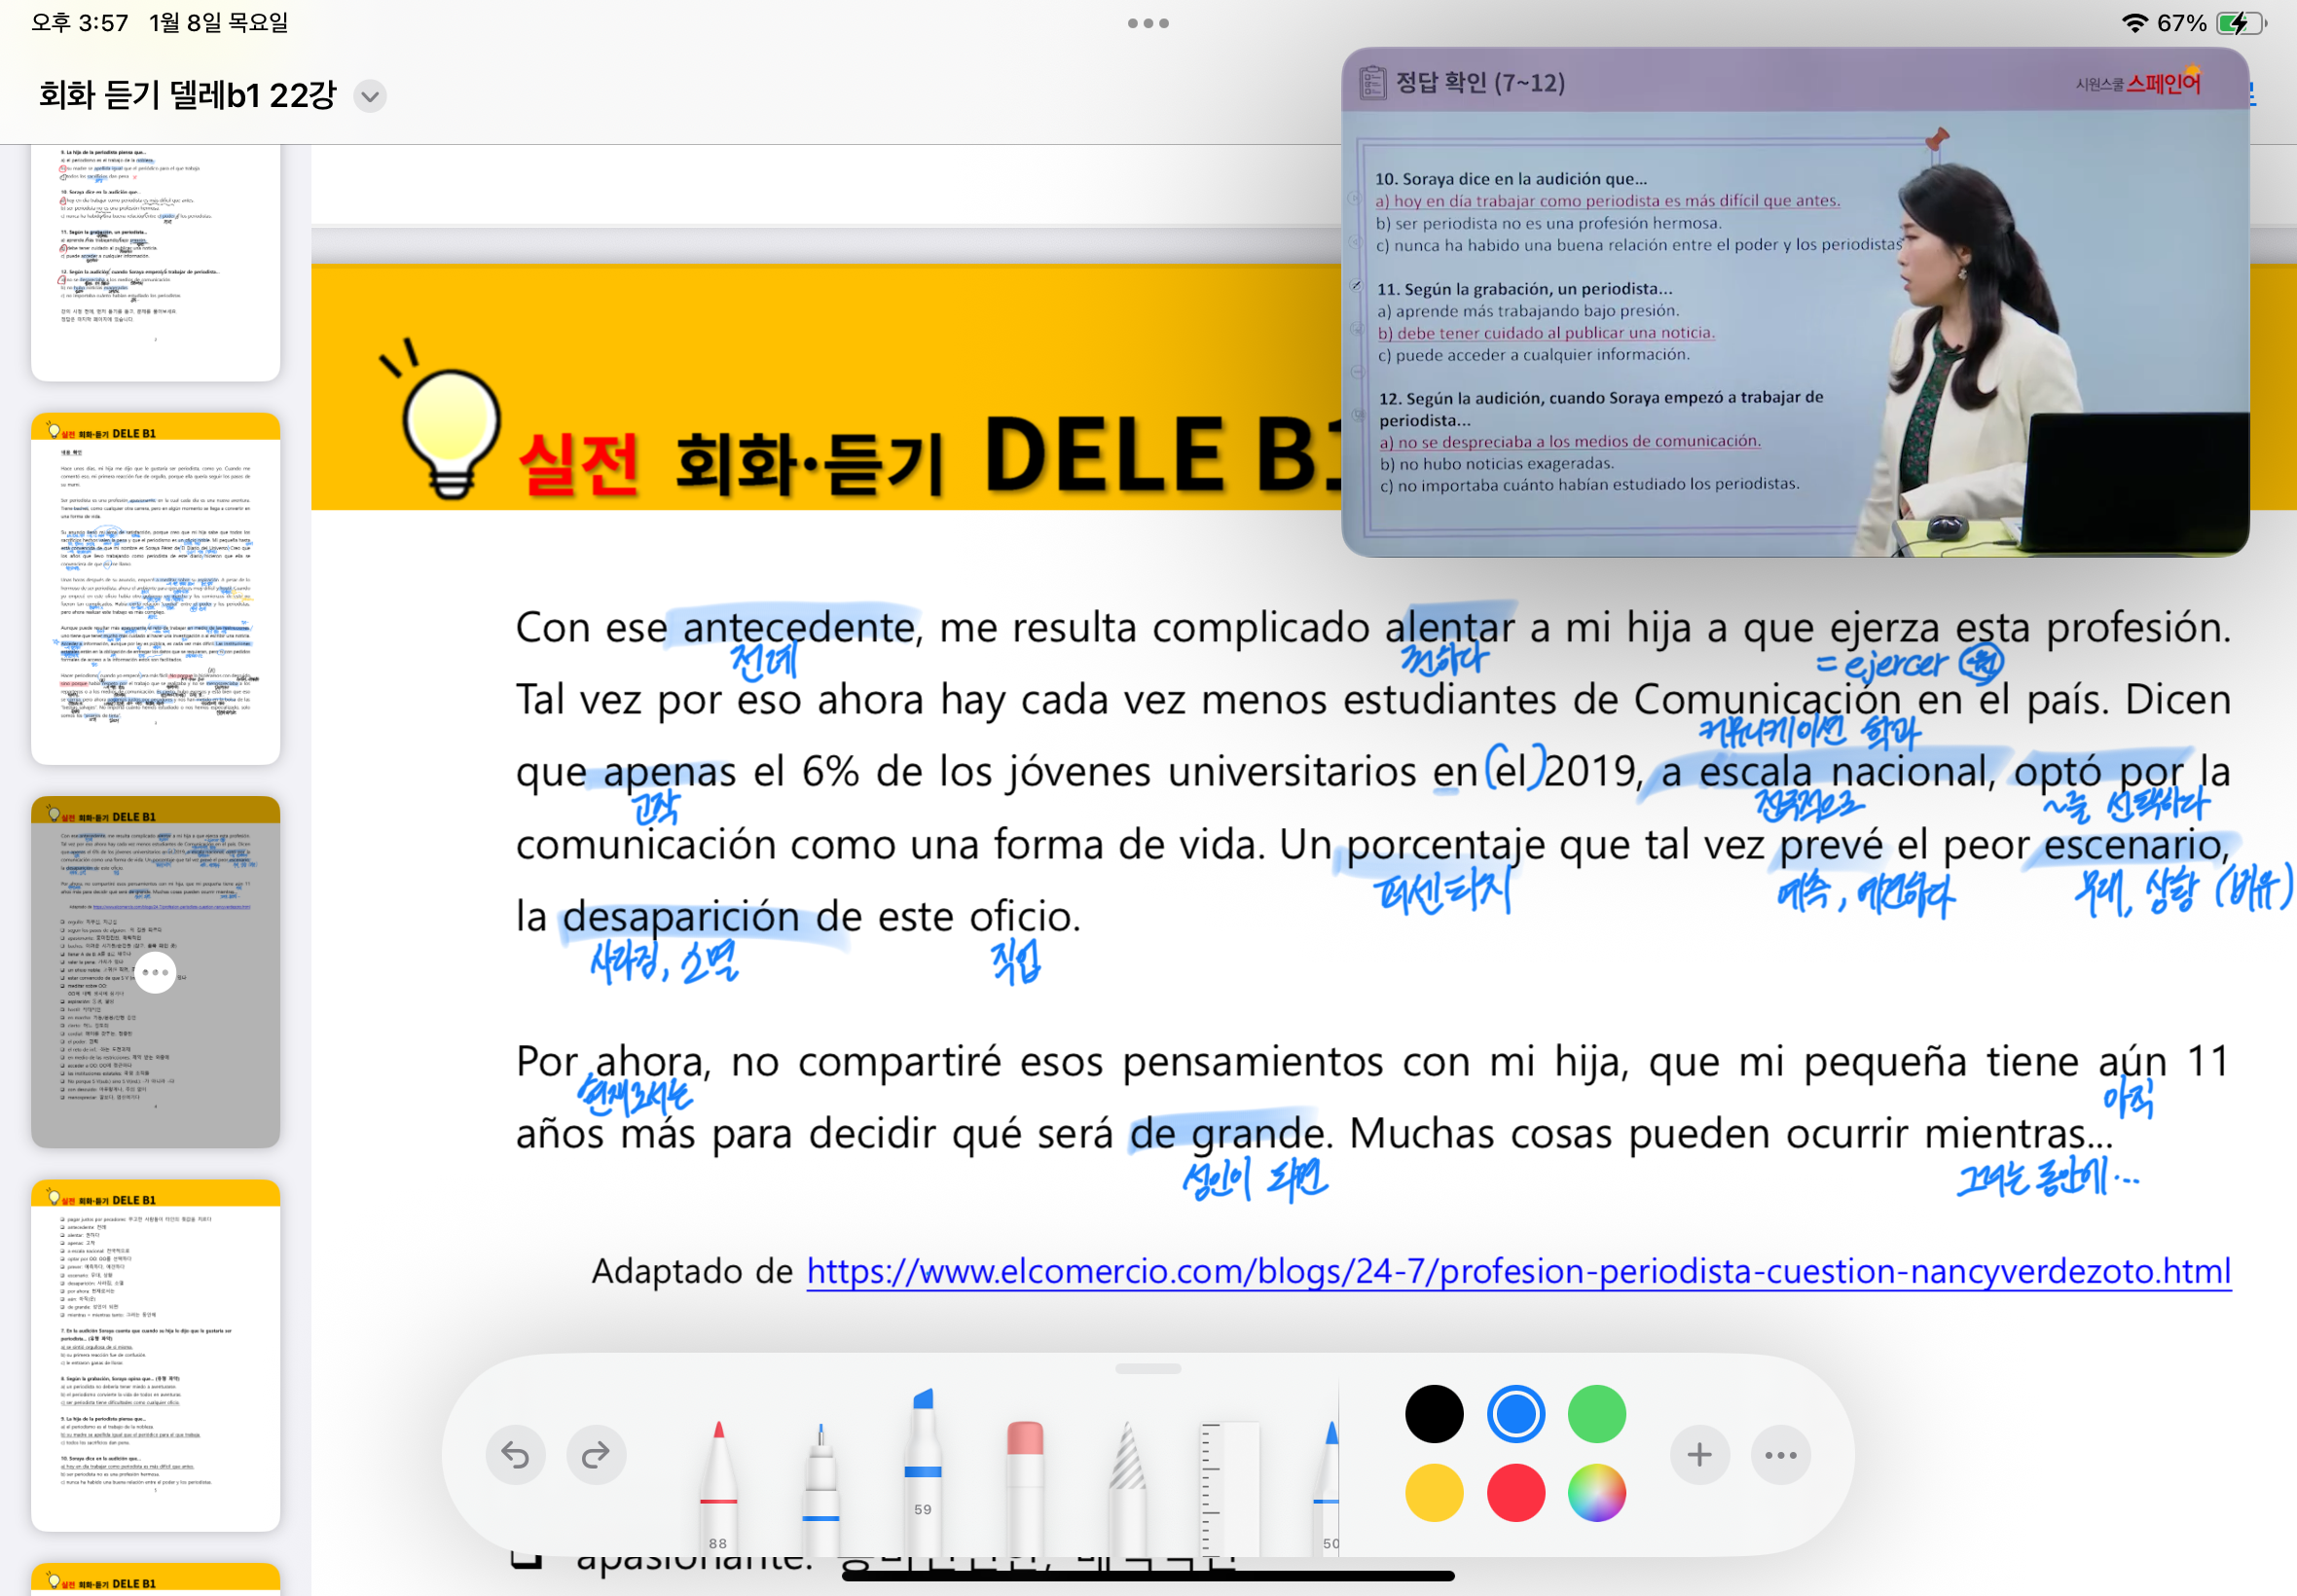
Task: Open the second page thumbnail in sidebar
Action: coord(155,588)
